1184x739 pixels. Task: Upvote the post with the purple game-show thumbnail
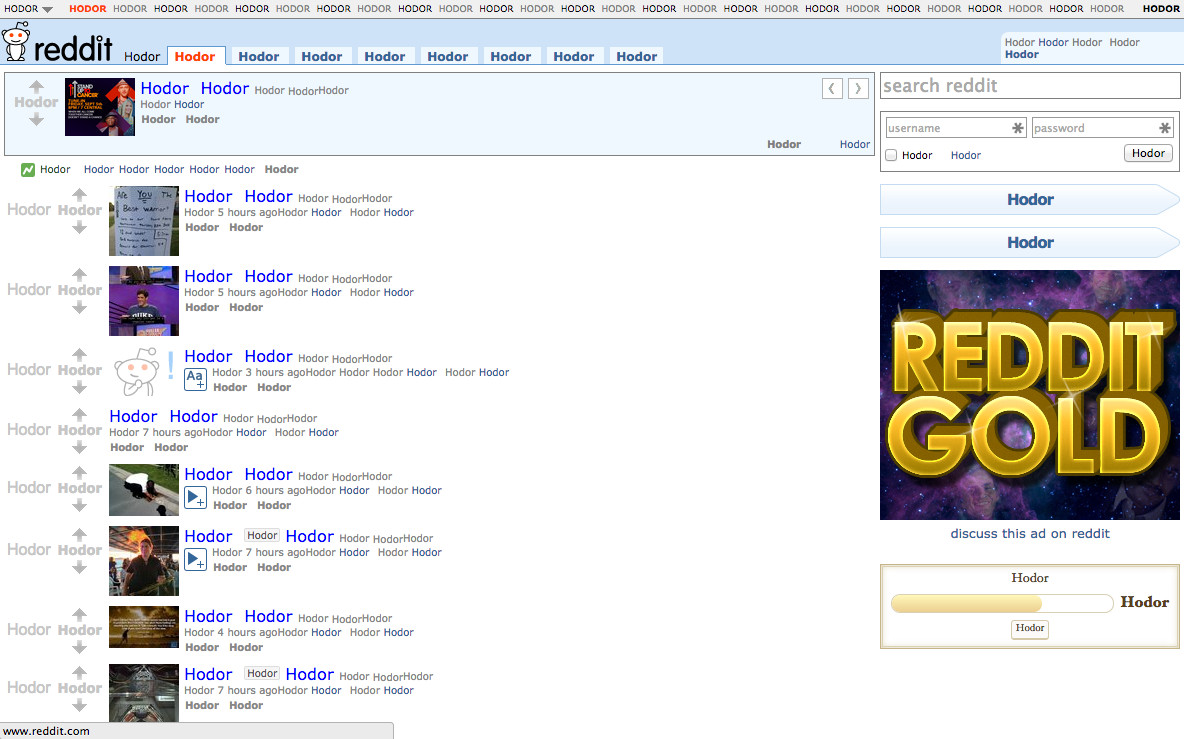(x=79, y=274)
